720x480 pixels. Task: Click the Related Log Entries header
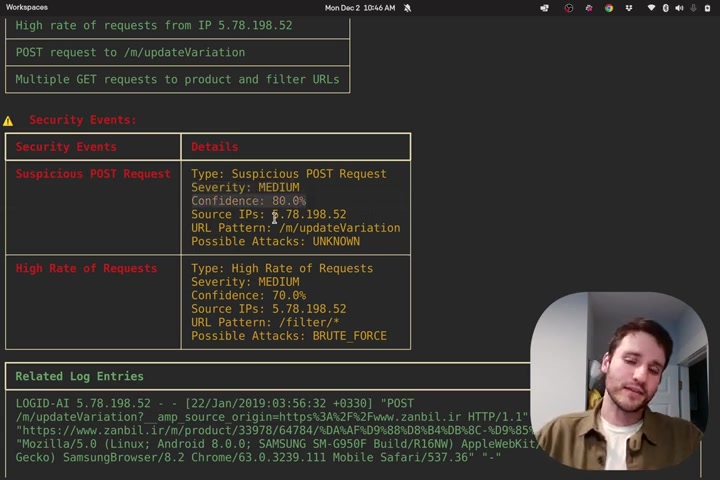79,376
